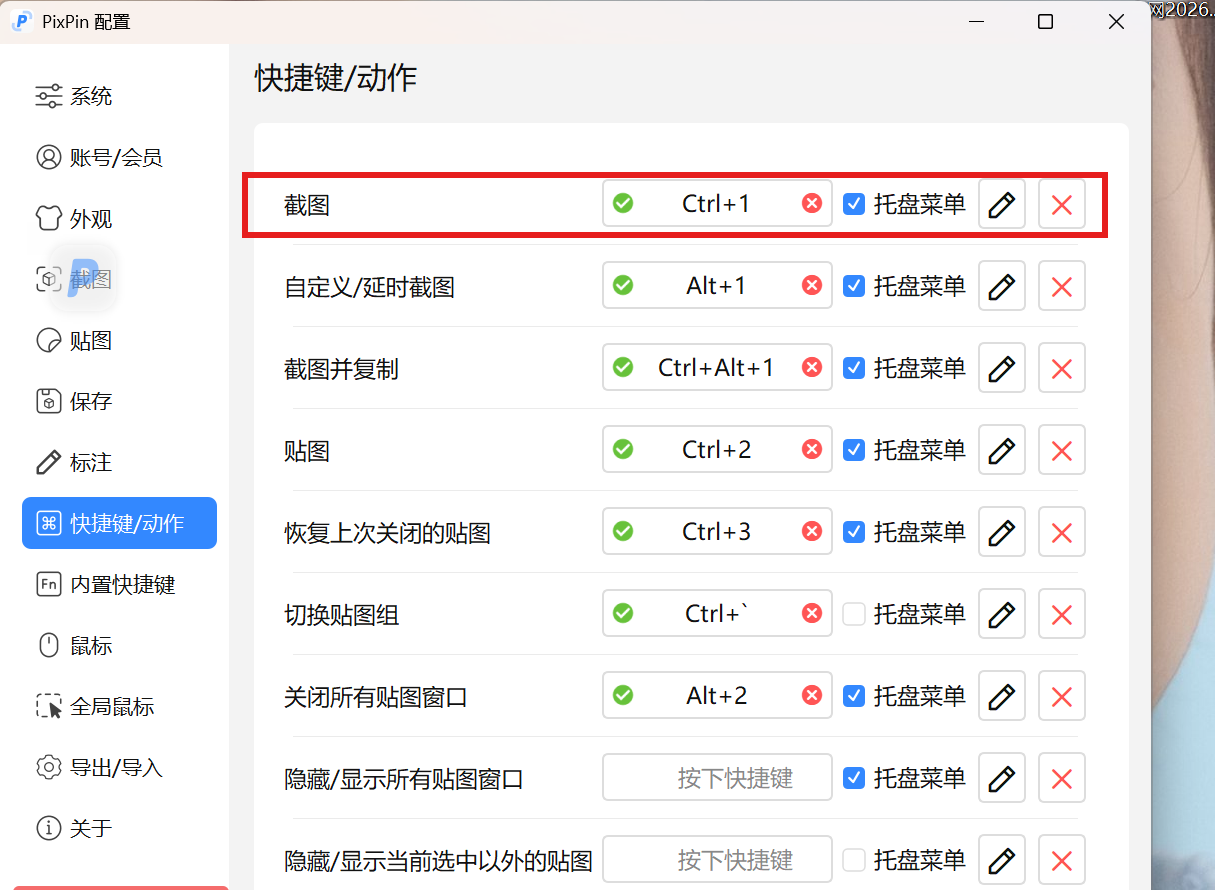Open the 关于 page
This screenshot has width=1215, height=890.
[119, 829]
